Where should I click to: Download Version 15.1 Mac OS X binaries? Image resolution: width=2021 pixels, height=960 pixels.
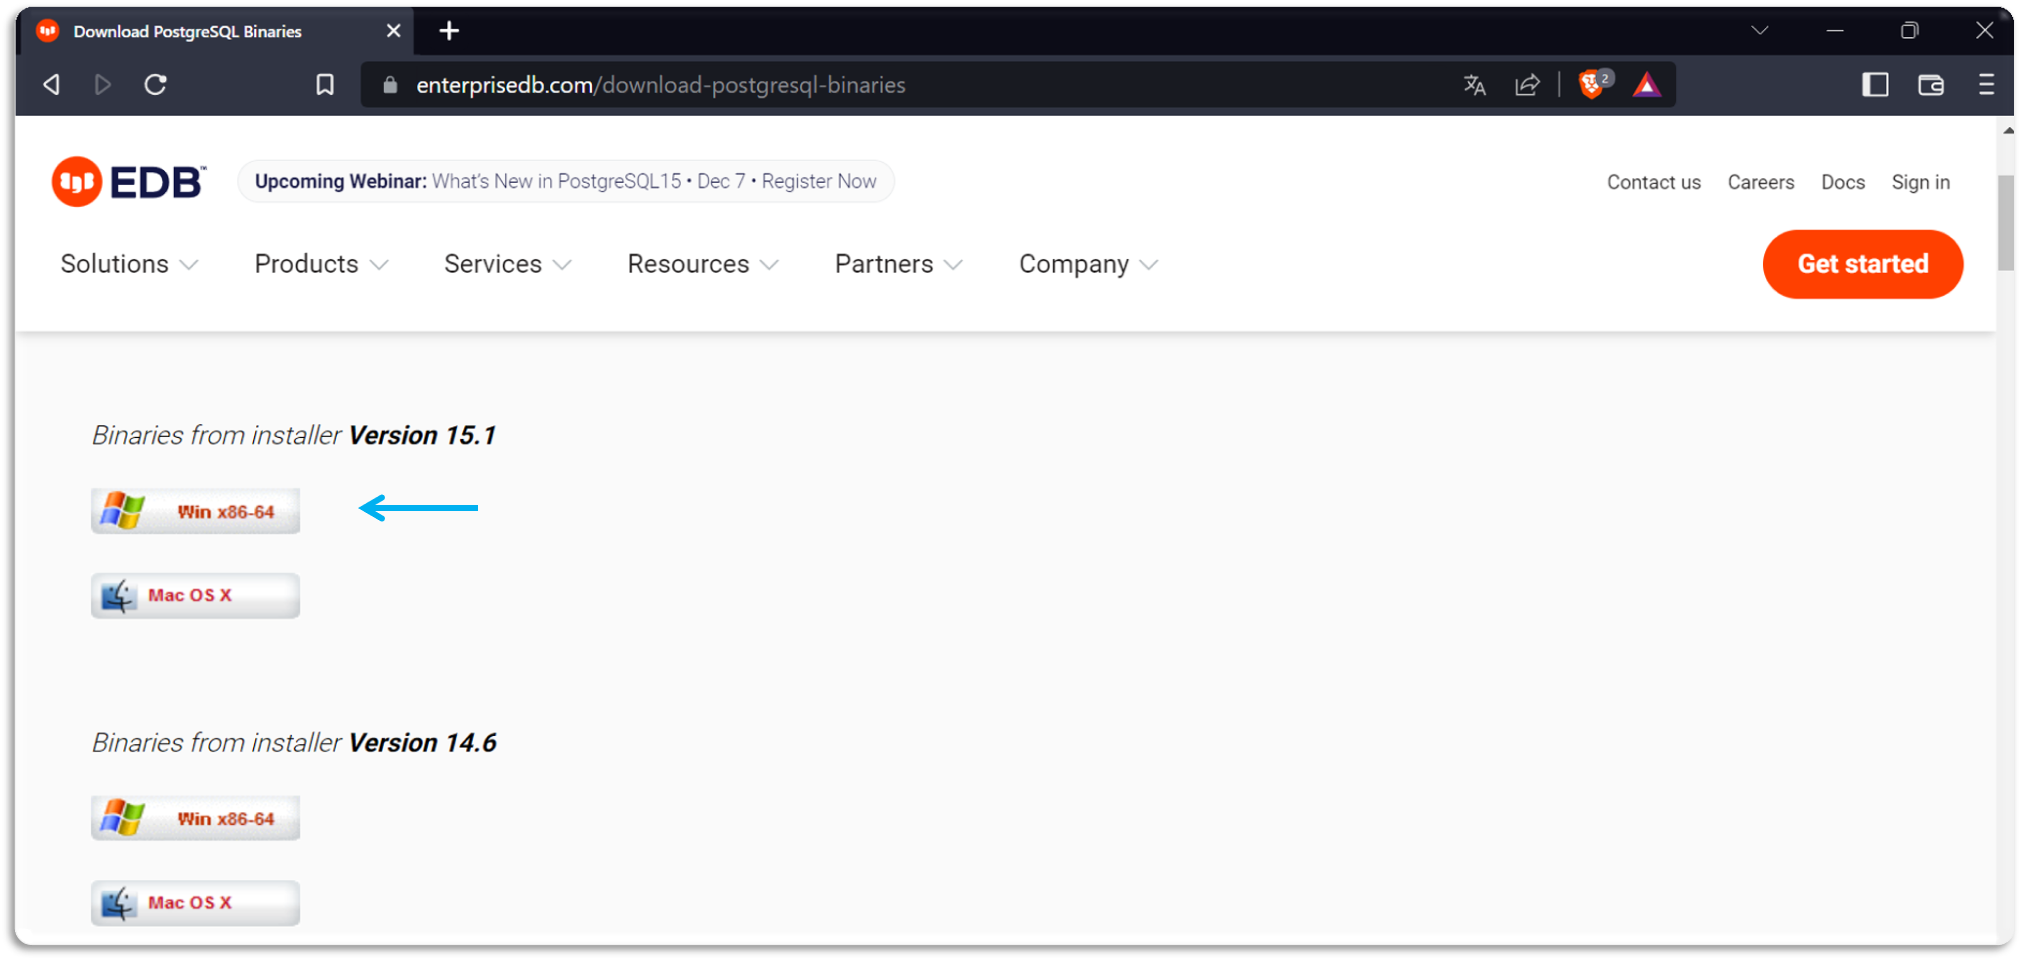[x=195, y=595]
